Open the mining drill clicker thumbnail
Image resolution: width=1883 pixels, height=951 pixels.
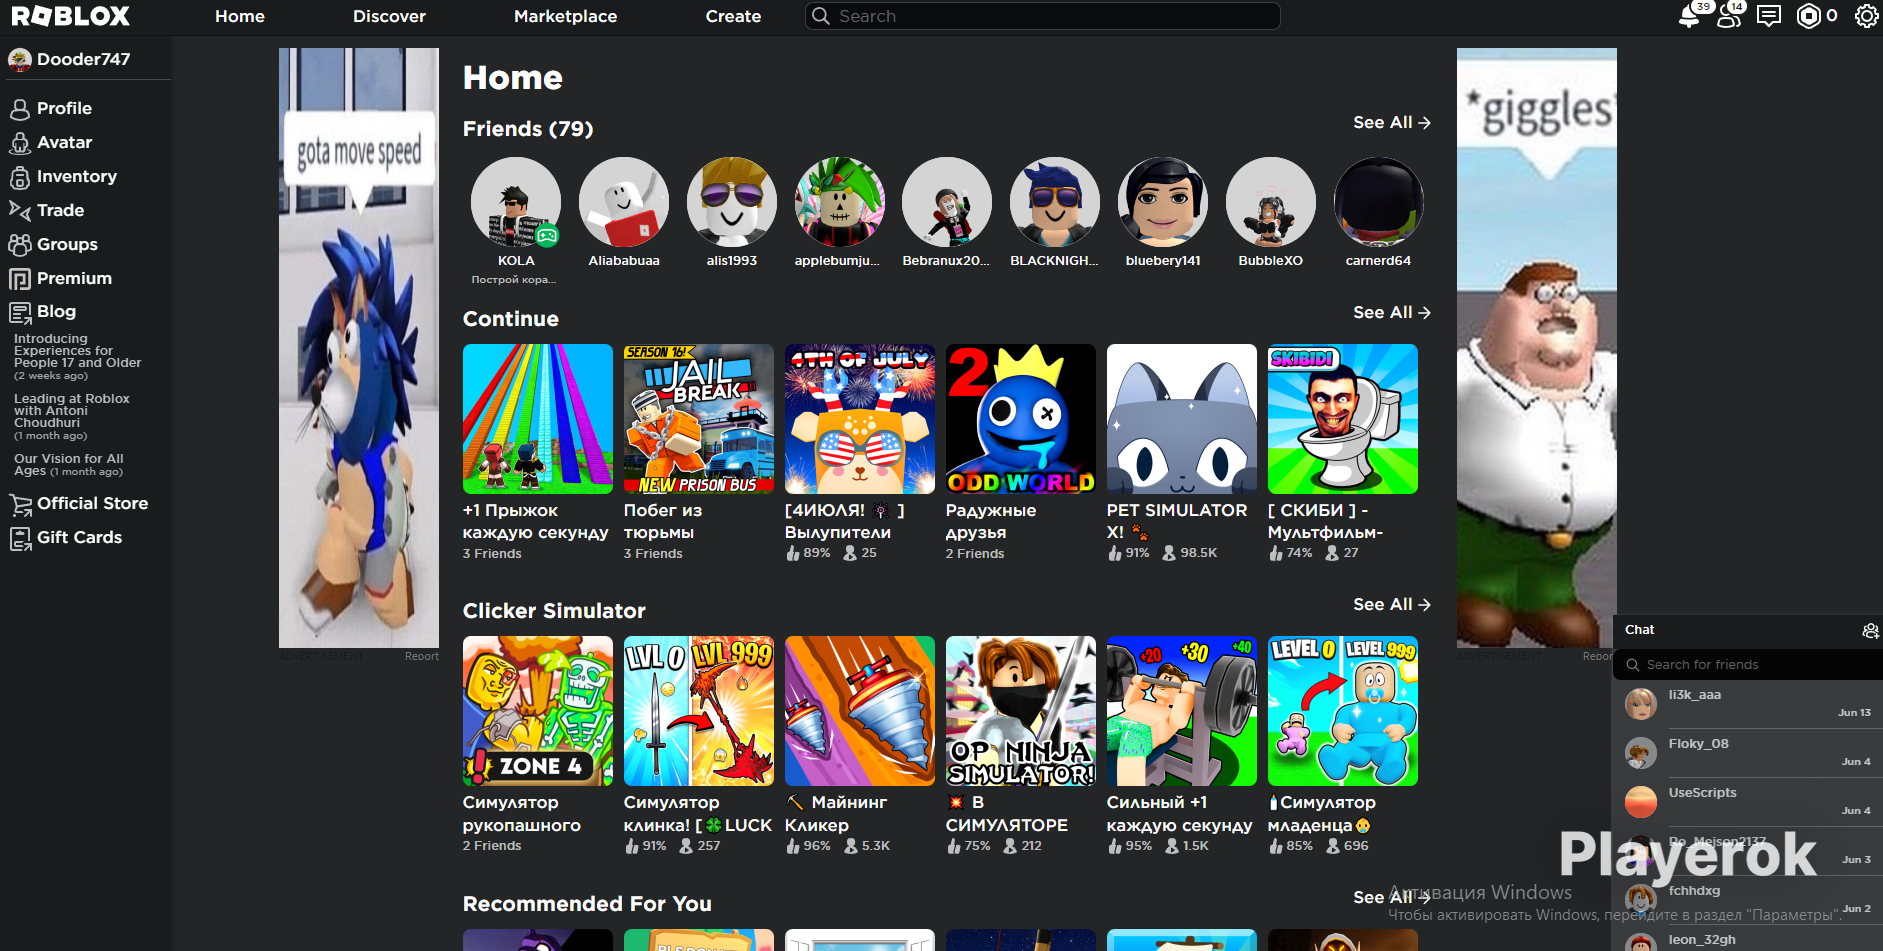860,711
